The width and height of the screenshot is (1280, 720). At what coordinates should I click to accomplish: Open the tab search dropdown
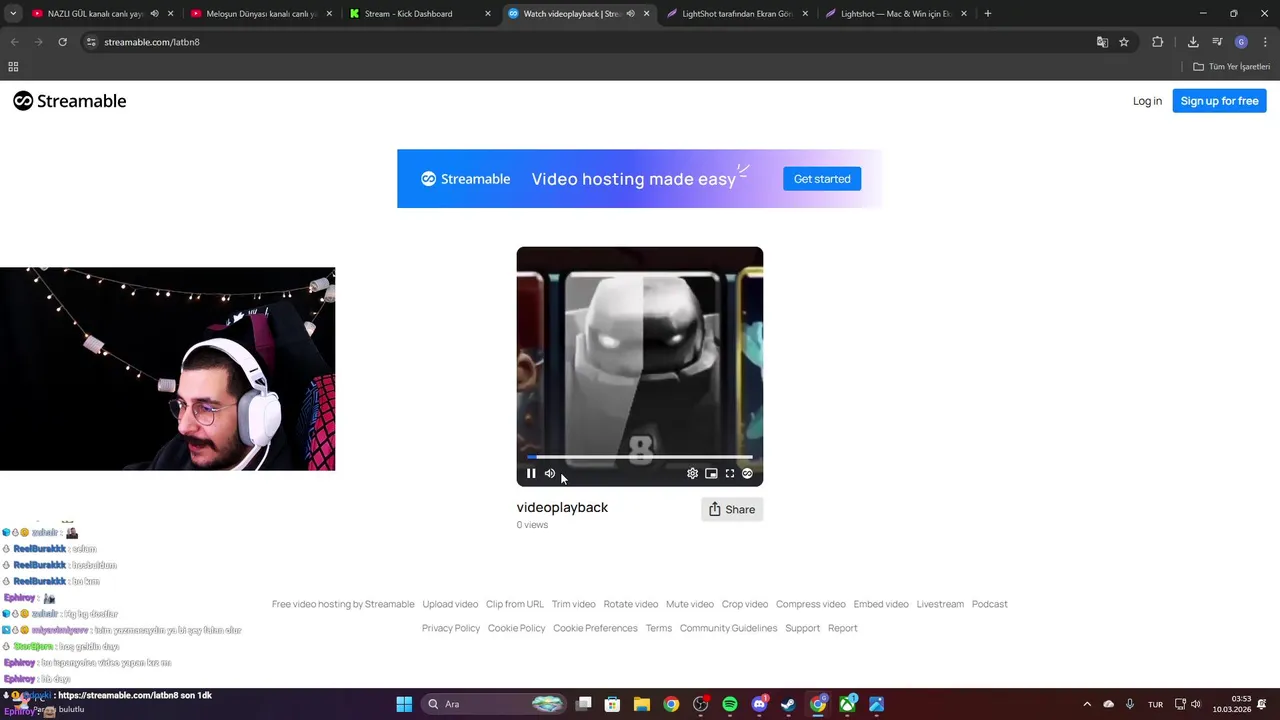pyautogui.click(x=13, y=14)
